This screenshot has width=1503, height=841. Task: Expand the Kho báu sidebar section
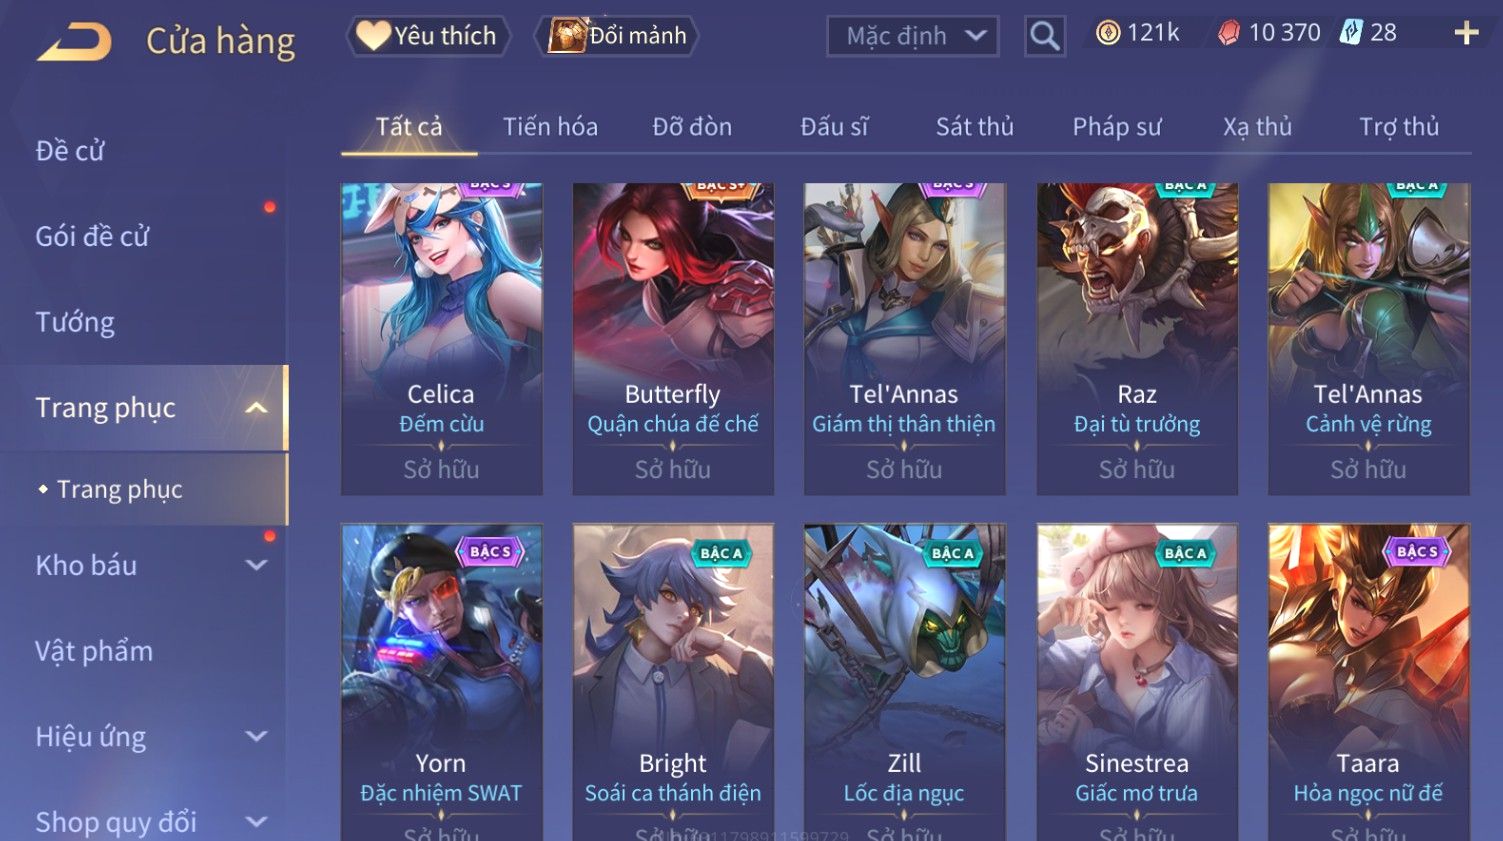[x=256, y=565]
